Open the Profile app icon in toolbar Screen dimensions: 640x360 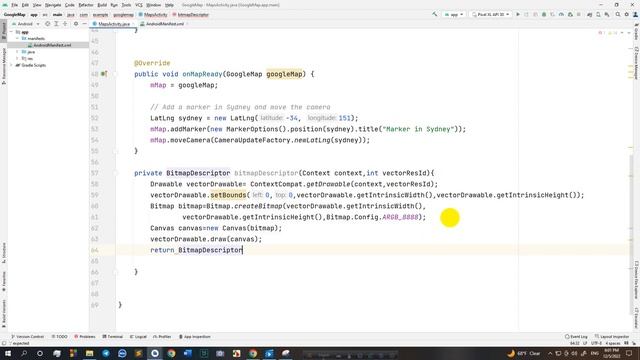click(561, 14)
